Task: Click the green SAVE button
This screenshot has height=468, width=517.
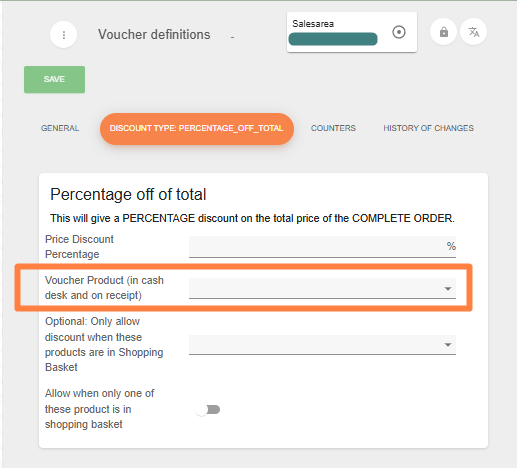Action: pyautogui.click(x=54, y=79)
